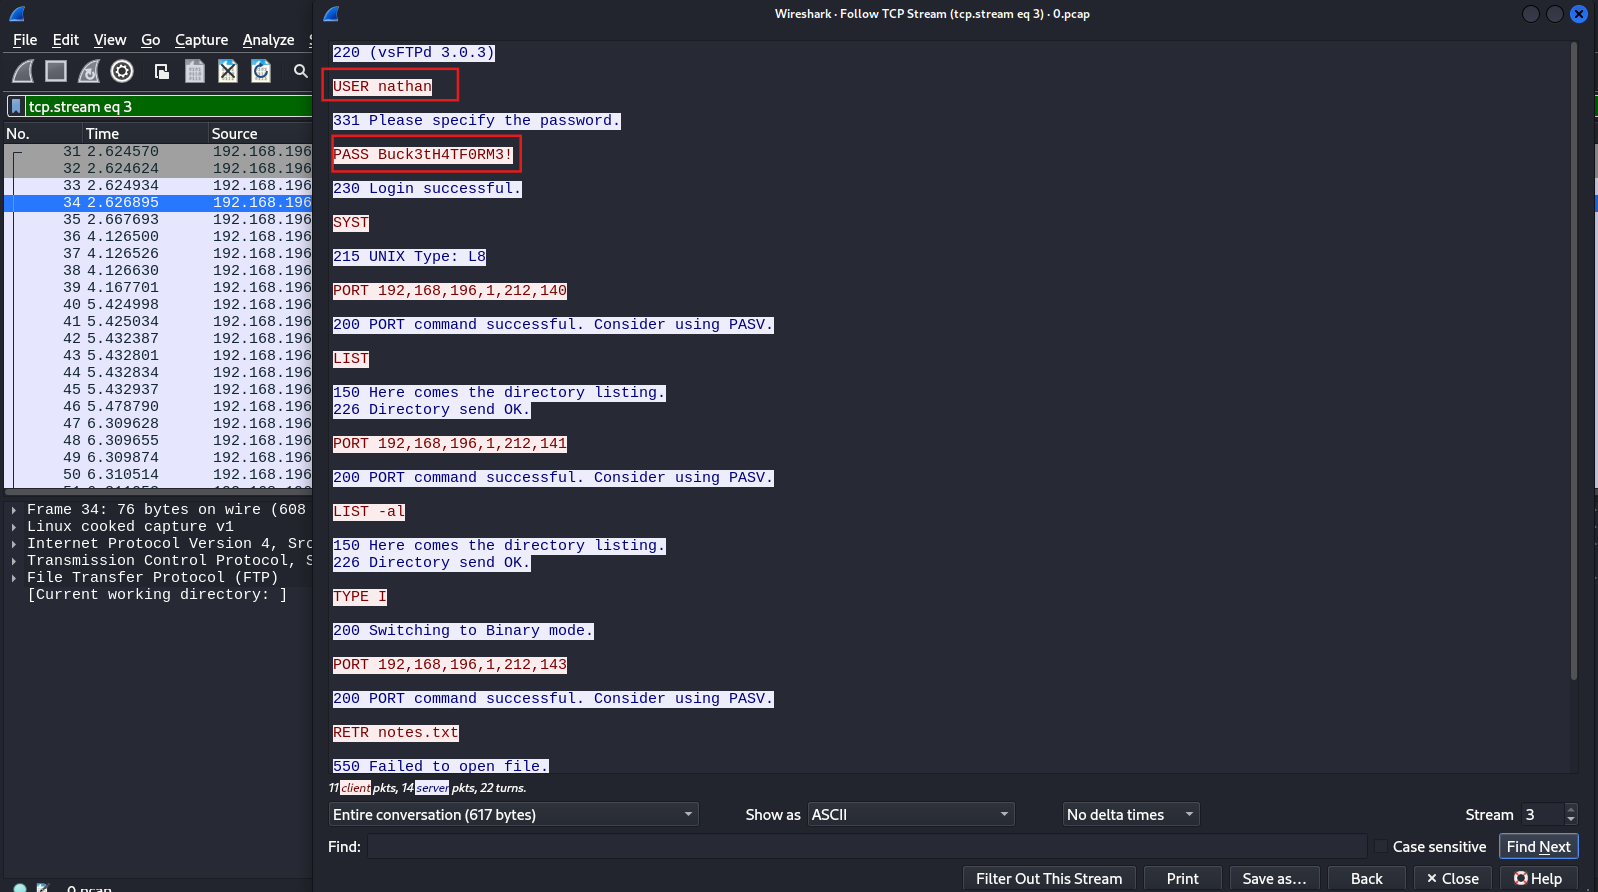Click the TYPE I command line
This screenshot has width=1598, height=892.
(x=360, y=597)
